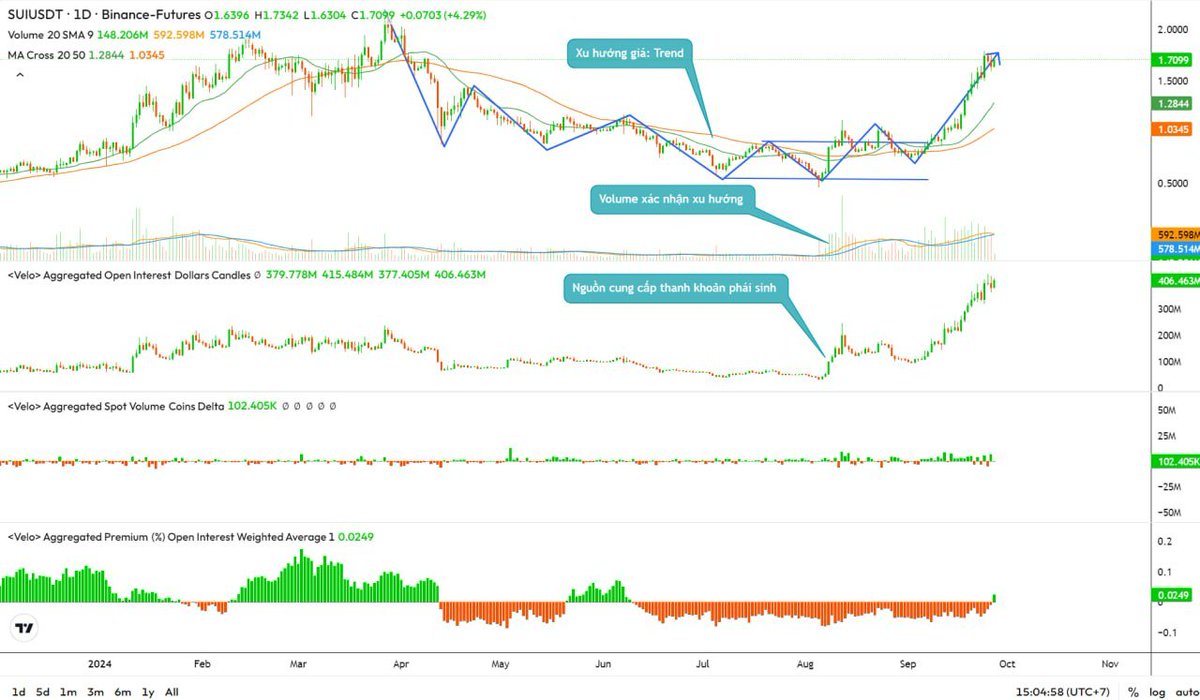Select the 1d time range button

pyautogui.click(x=18, y=691)
